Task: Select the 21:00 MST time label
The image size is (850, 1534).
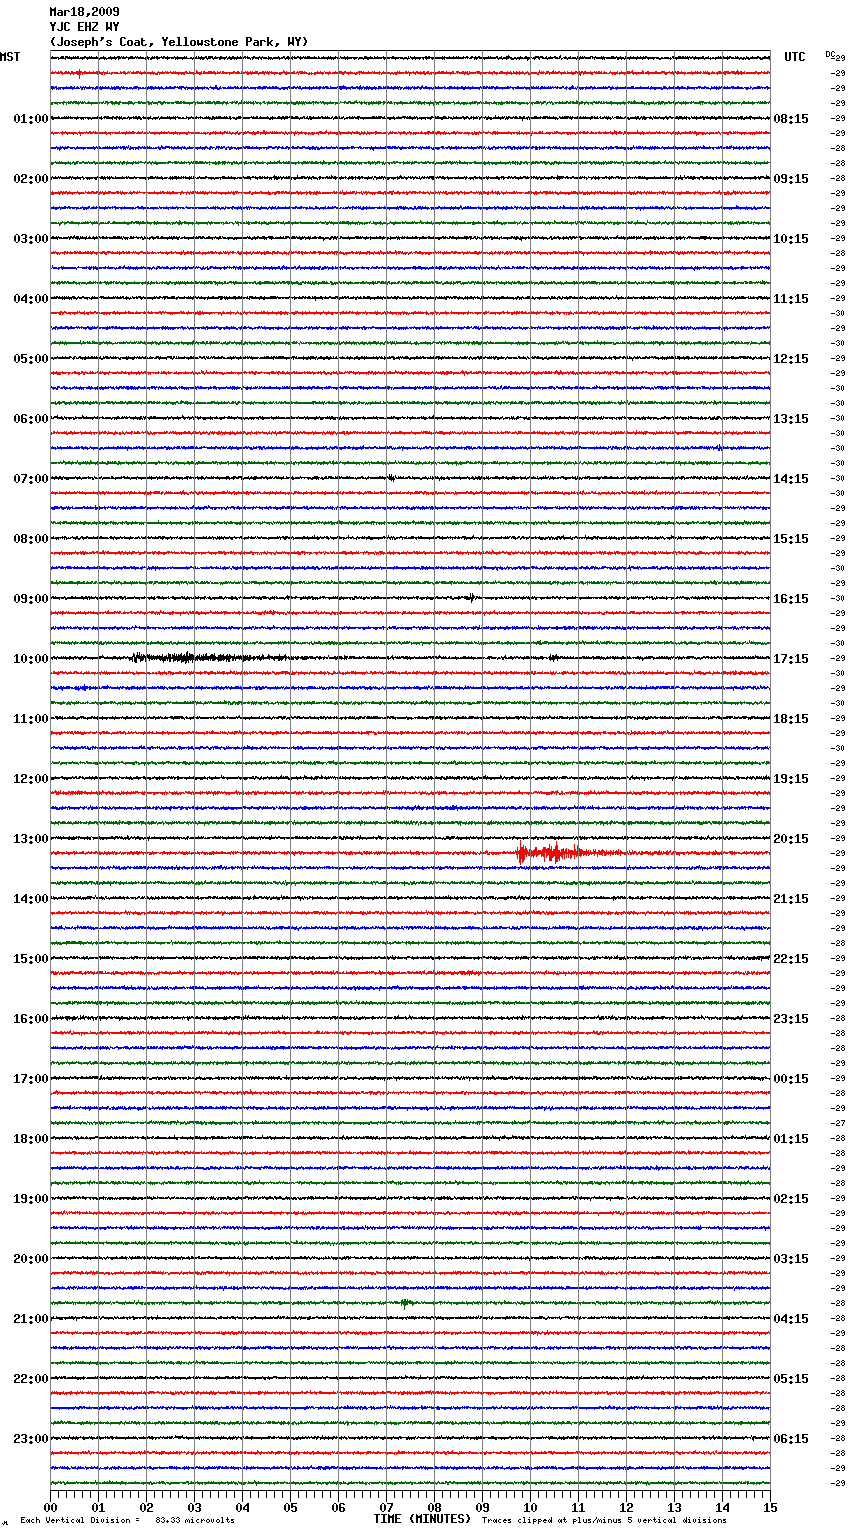Action: coord(31,1319)
